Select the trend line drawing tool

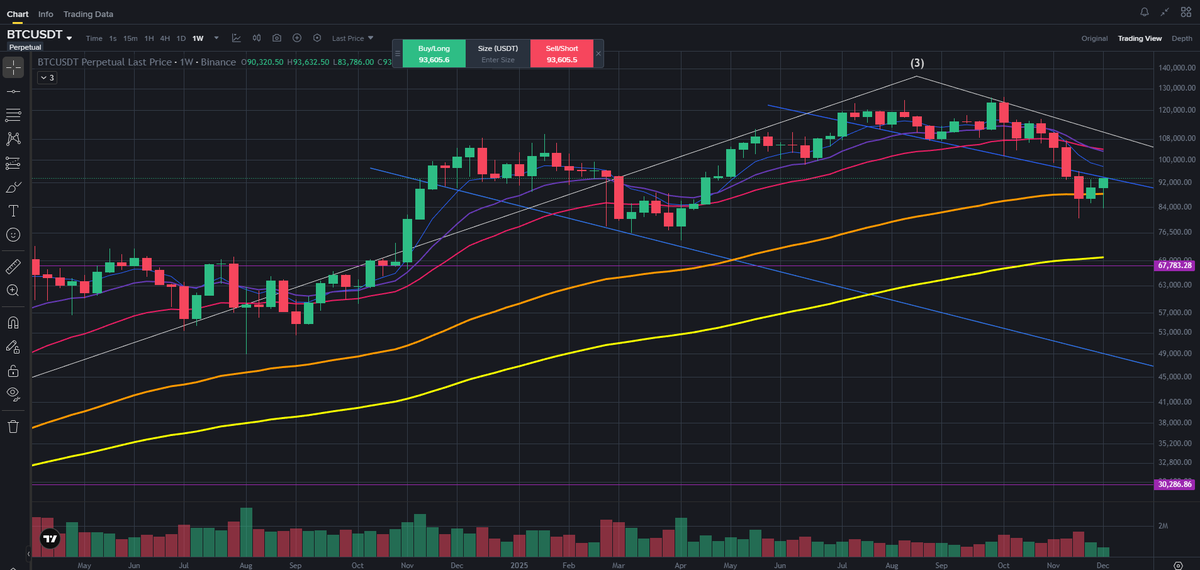pos(13,91)
